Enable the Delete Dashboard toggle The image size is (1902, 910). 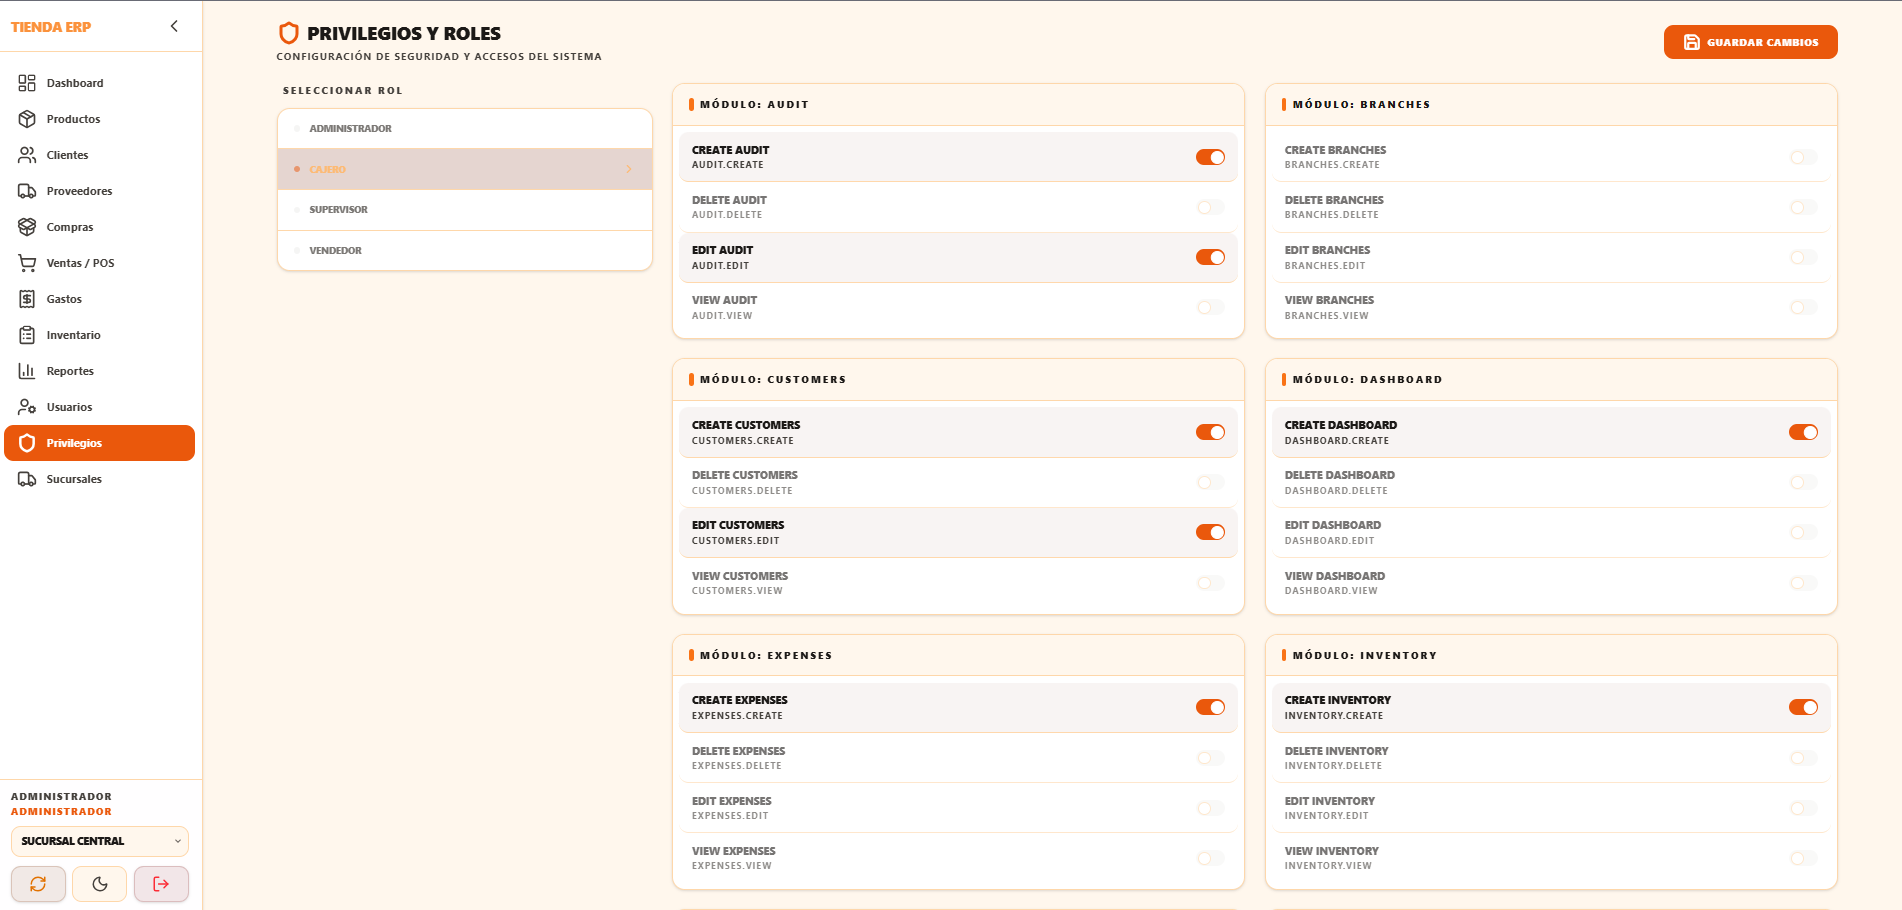[x=1803, y=482]
